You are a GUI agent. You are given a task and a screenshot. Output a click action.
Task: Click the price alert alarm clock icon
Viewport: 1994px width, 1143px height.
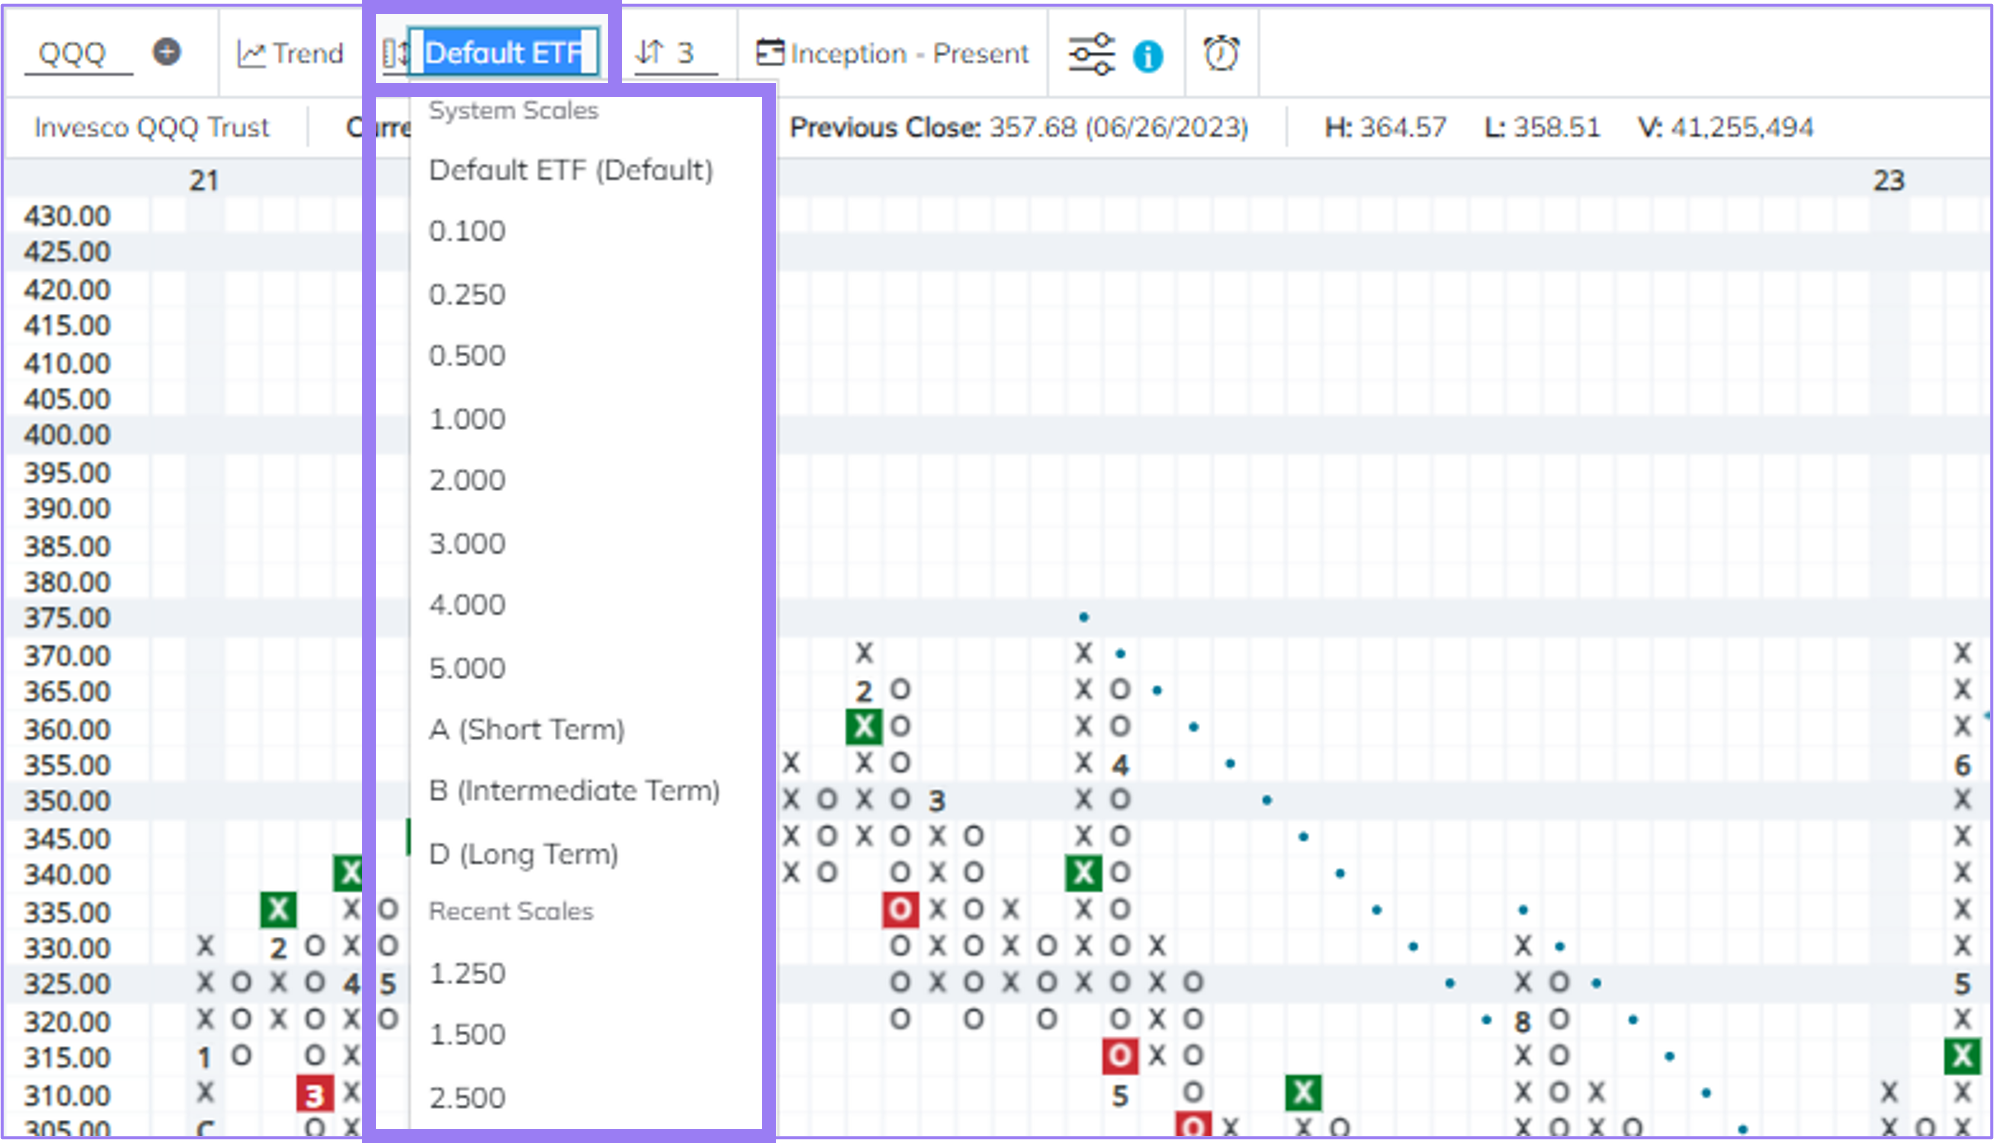pos(1220,53)
